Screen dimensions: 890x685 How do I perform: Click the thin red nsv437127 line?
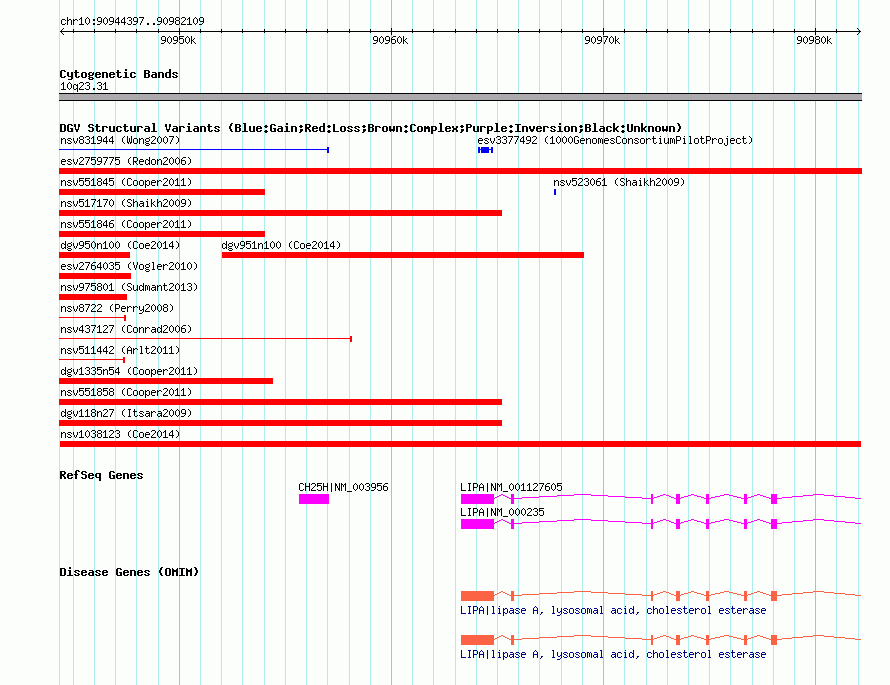205,339
